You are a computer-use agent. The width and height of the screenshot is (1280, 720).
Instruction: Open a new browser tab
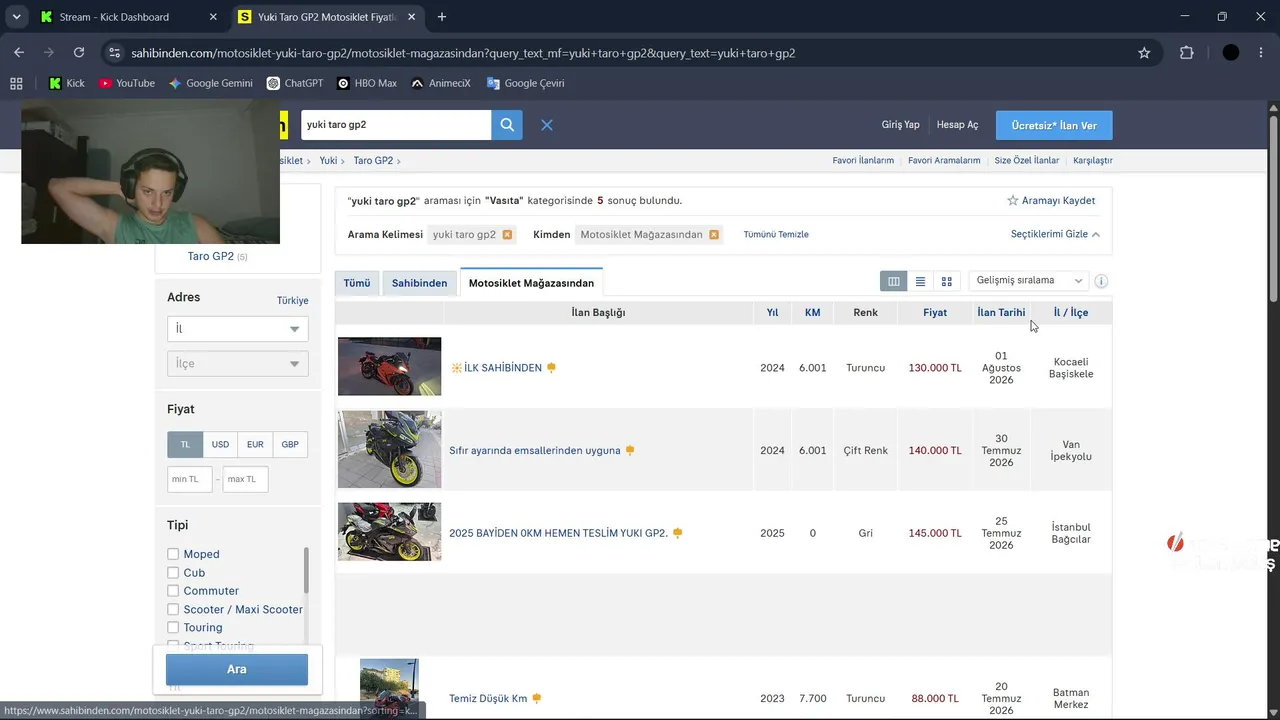(x=442, y=17)
